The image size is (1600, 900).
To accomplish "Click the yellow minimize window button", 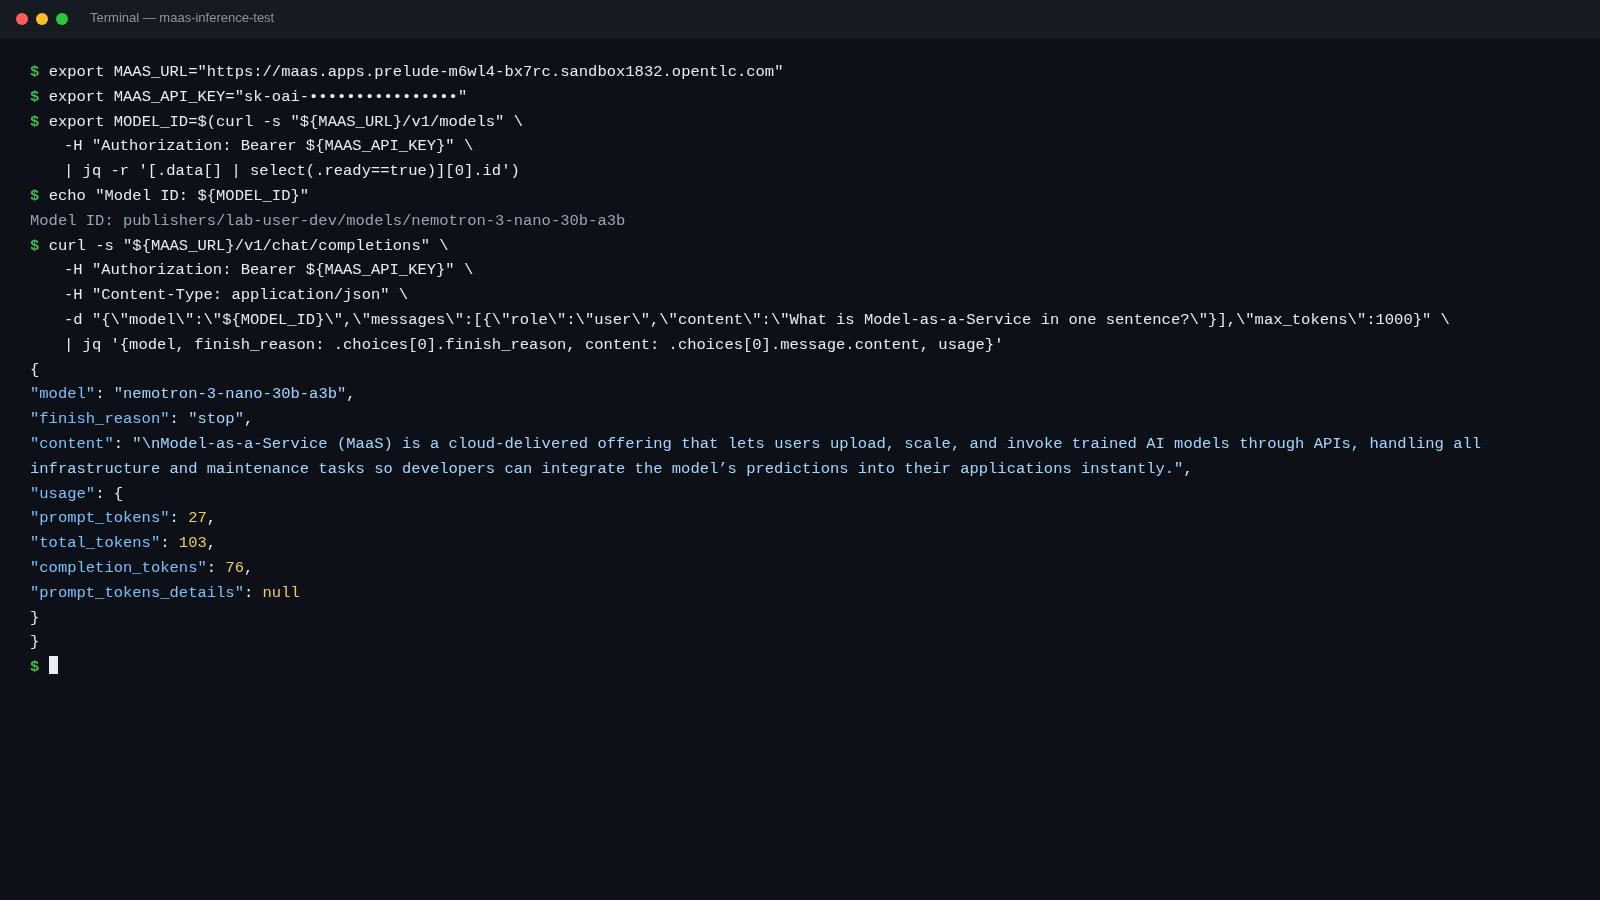I will (x=42, y=19).
